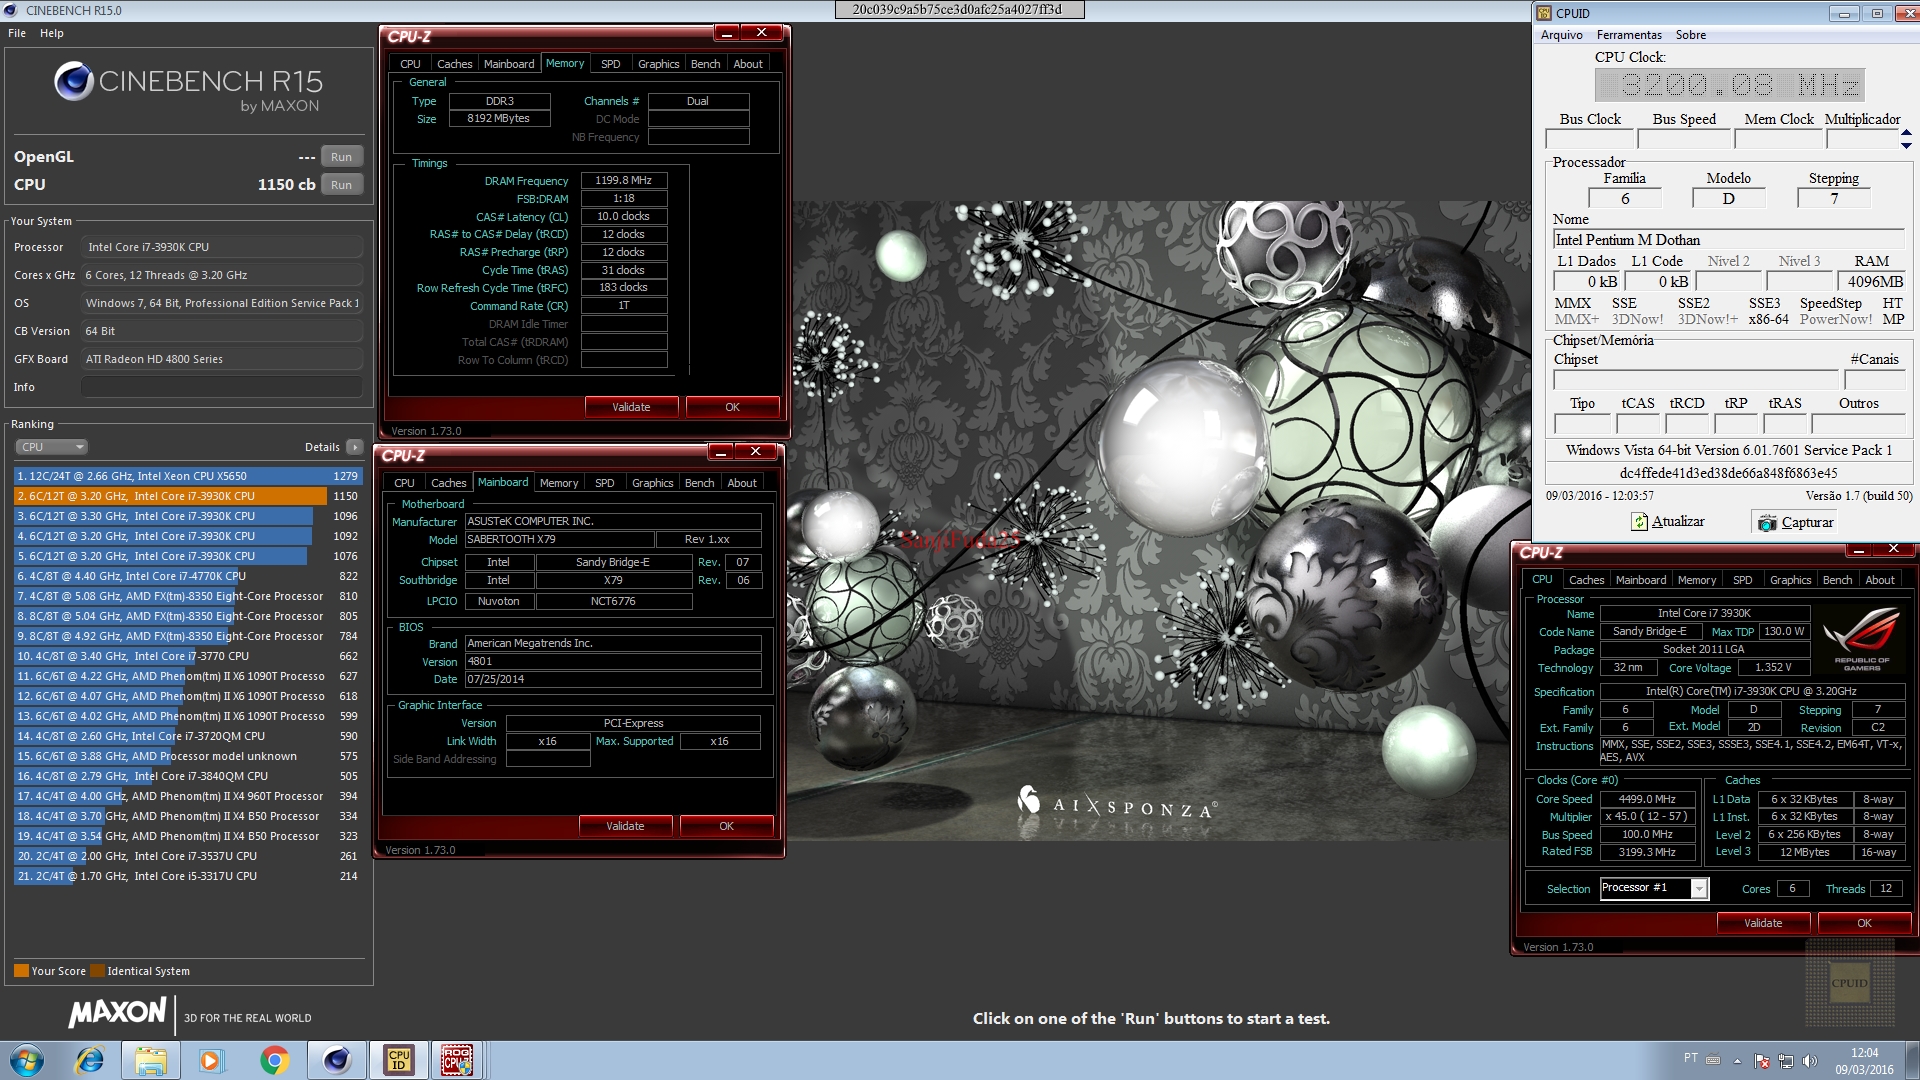This screenshot has width=1920, height=1080.
Task: Open Ferramentas menu in CPUID window
Action: pos(1629,35)
